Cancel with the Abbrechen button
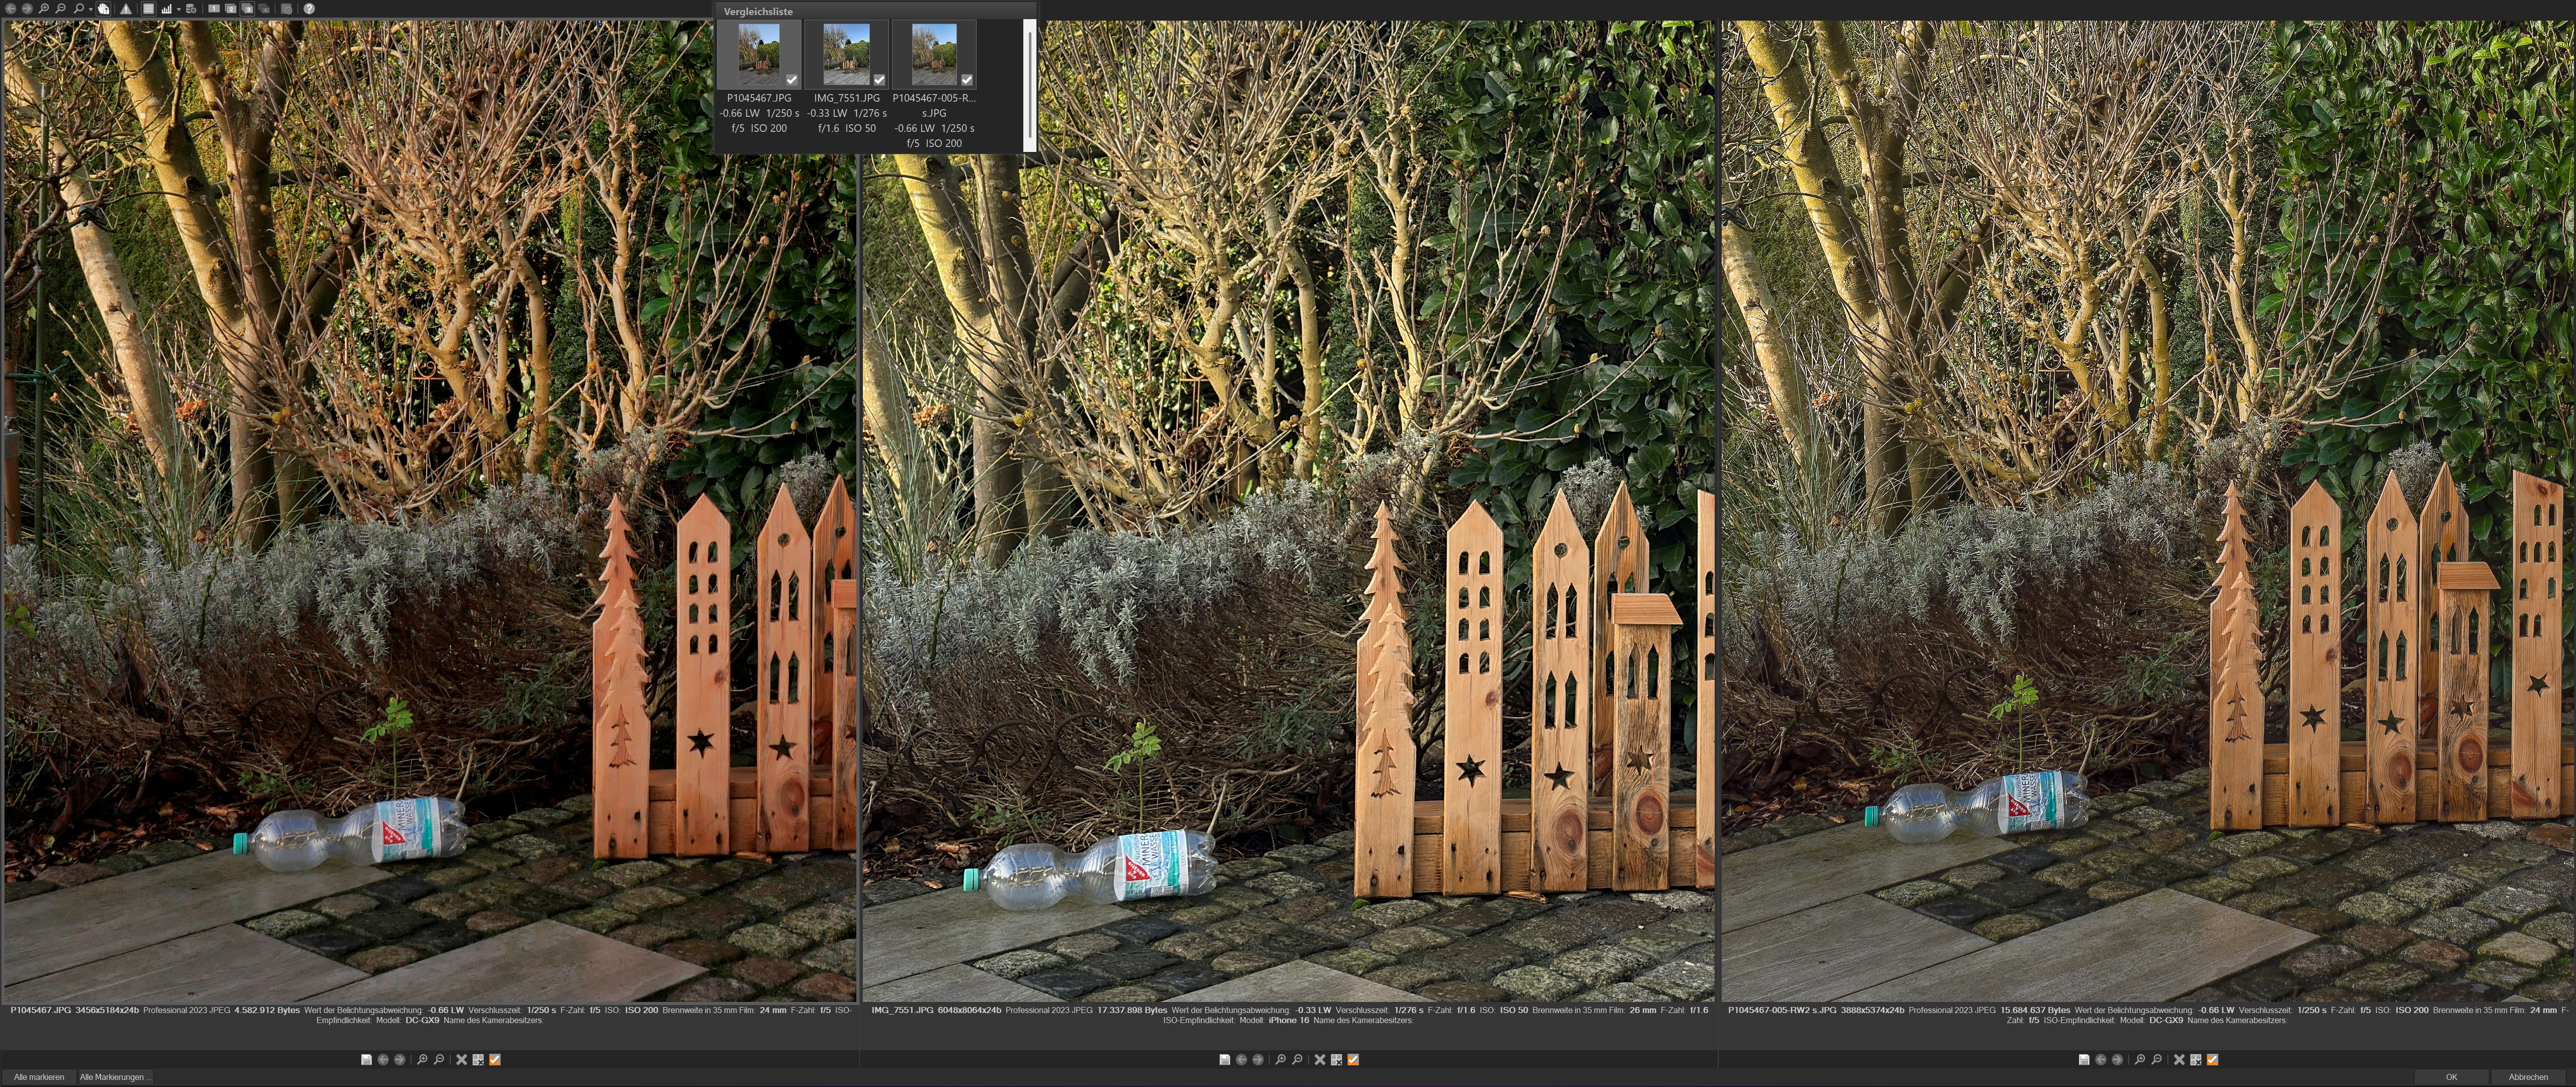Screen dimensions: 2576x1087 2528,1077
